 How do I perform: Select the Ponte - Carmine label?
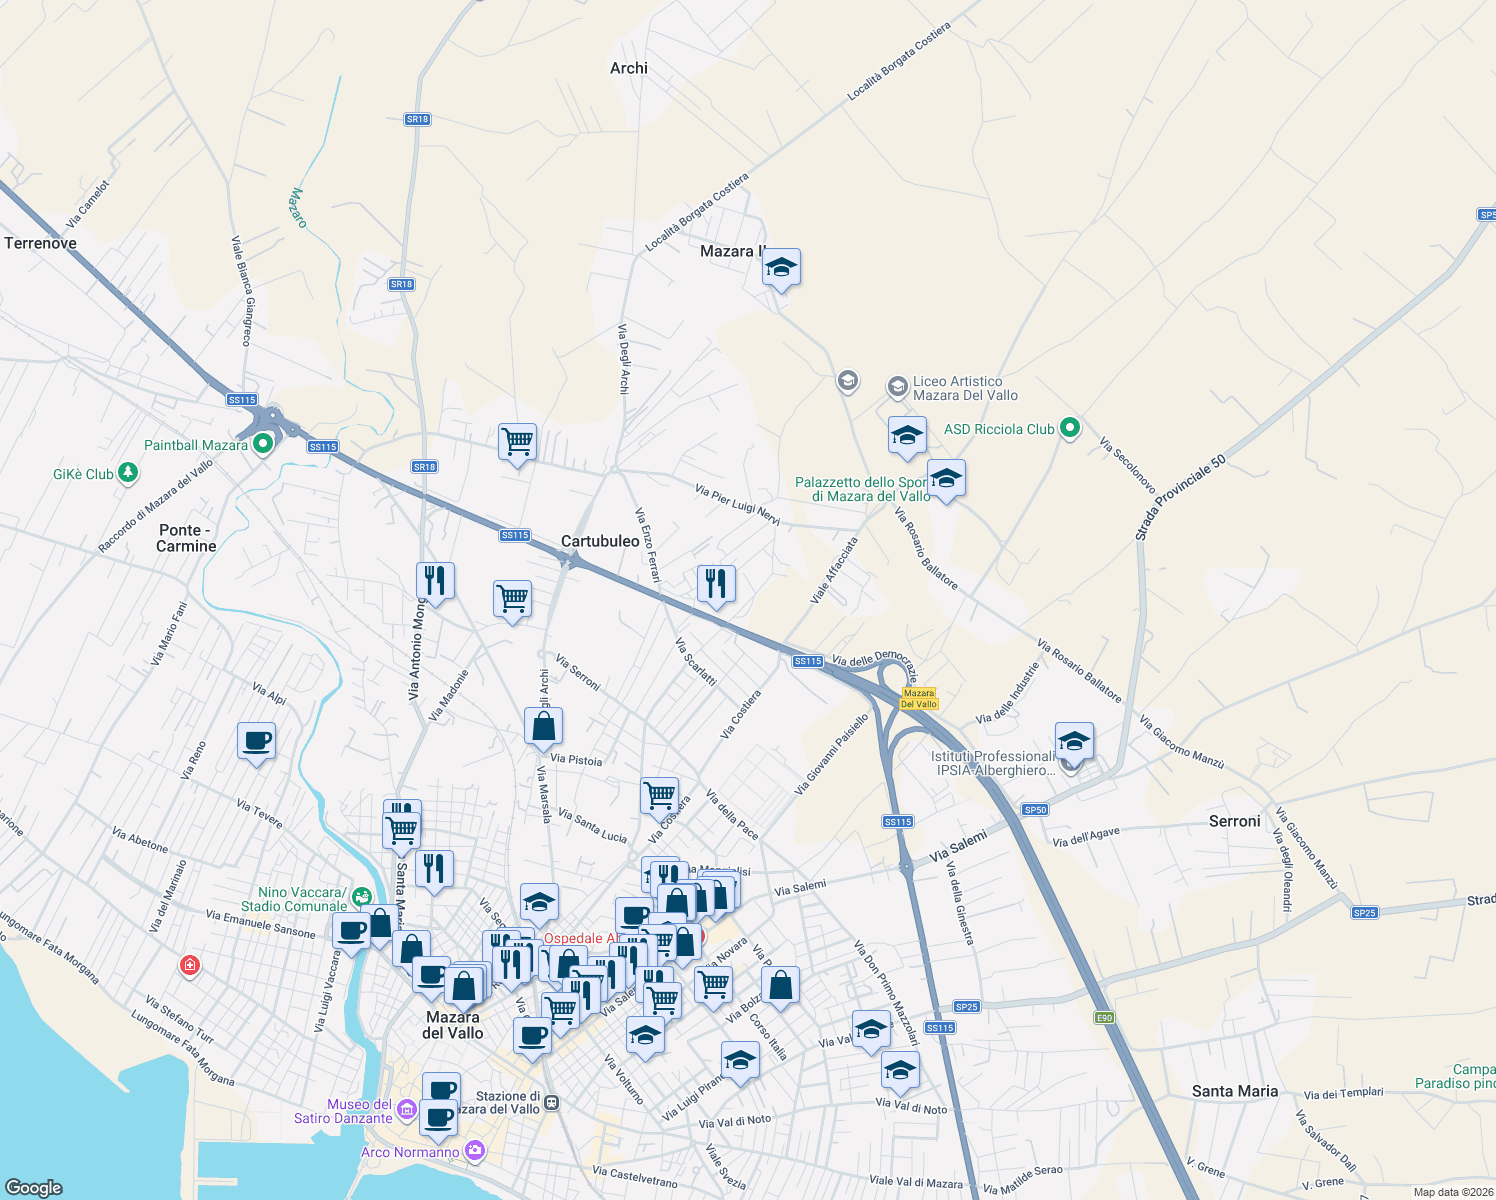186,538
